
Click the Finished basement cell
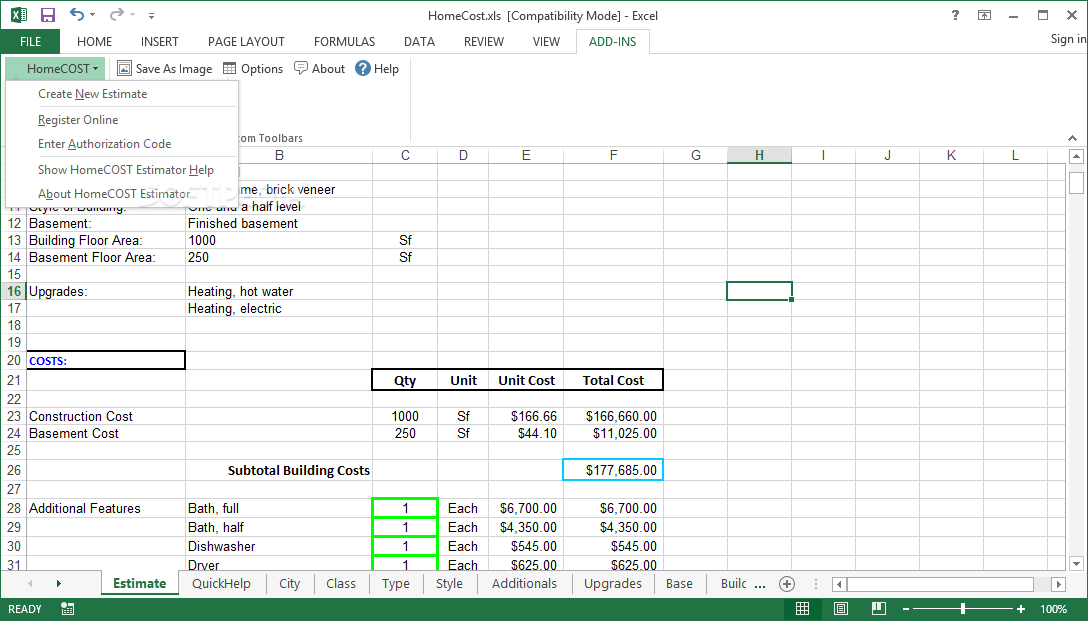point(279,223)
